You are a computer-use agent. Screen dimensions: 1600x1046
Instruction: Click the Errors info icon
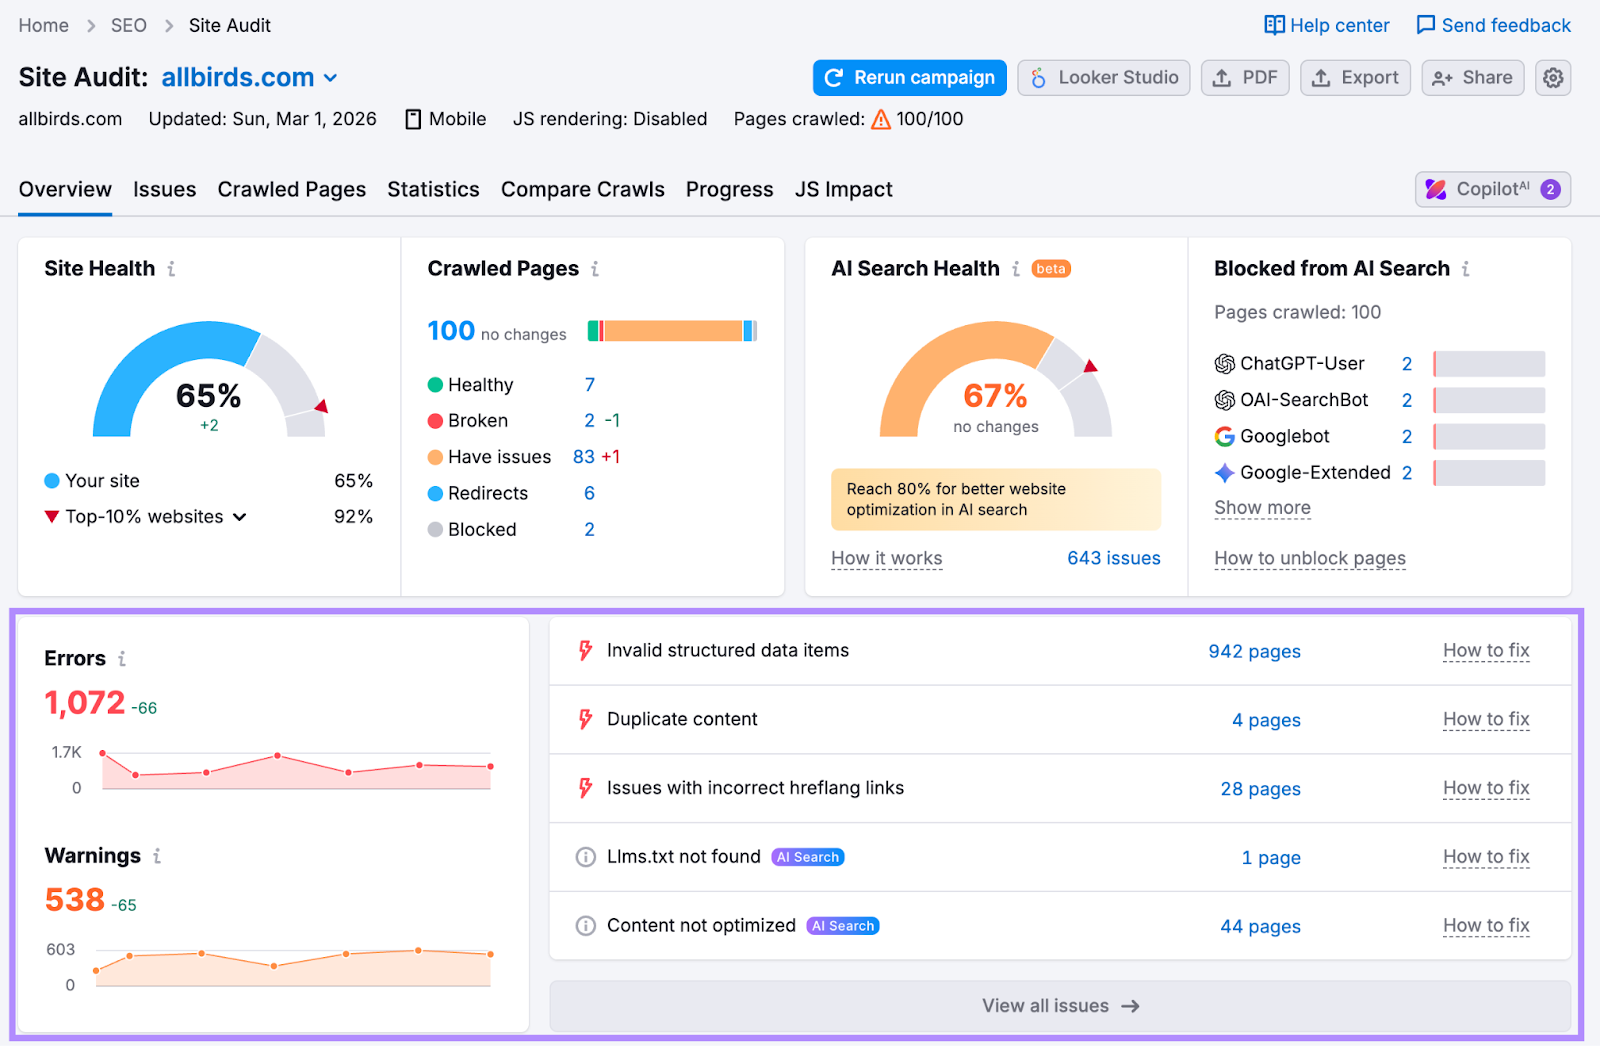click(122, 658)
